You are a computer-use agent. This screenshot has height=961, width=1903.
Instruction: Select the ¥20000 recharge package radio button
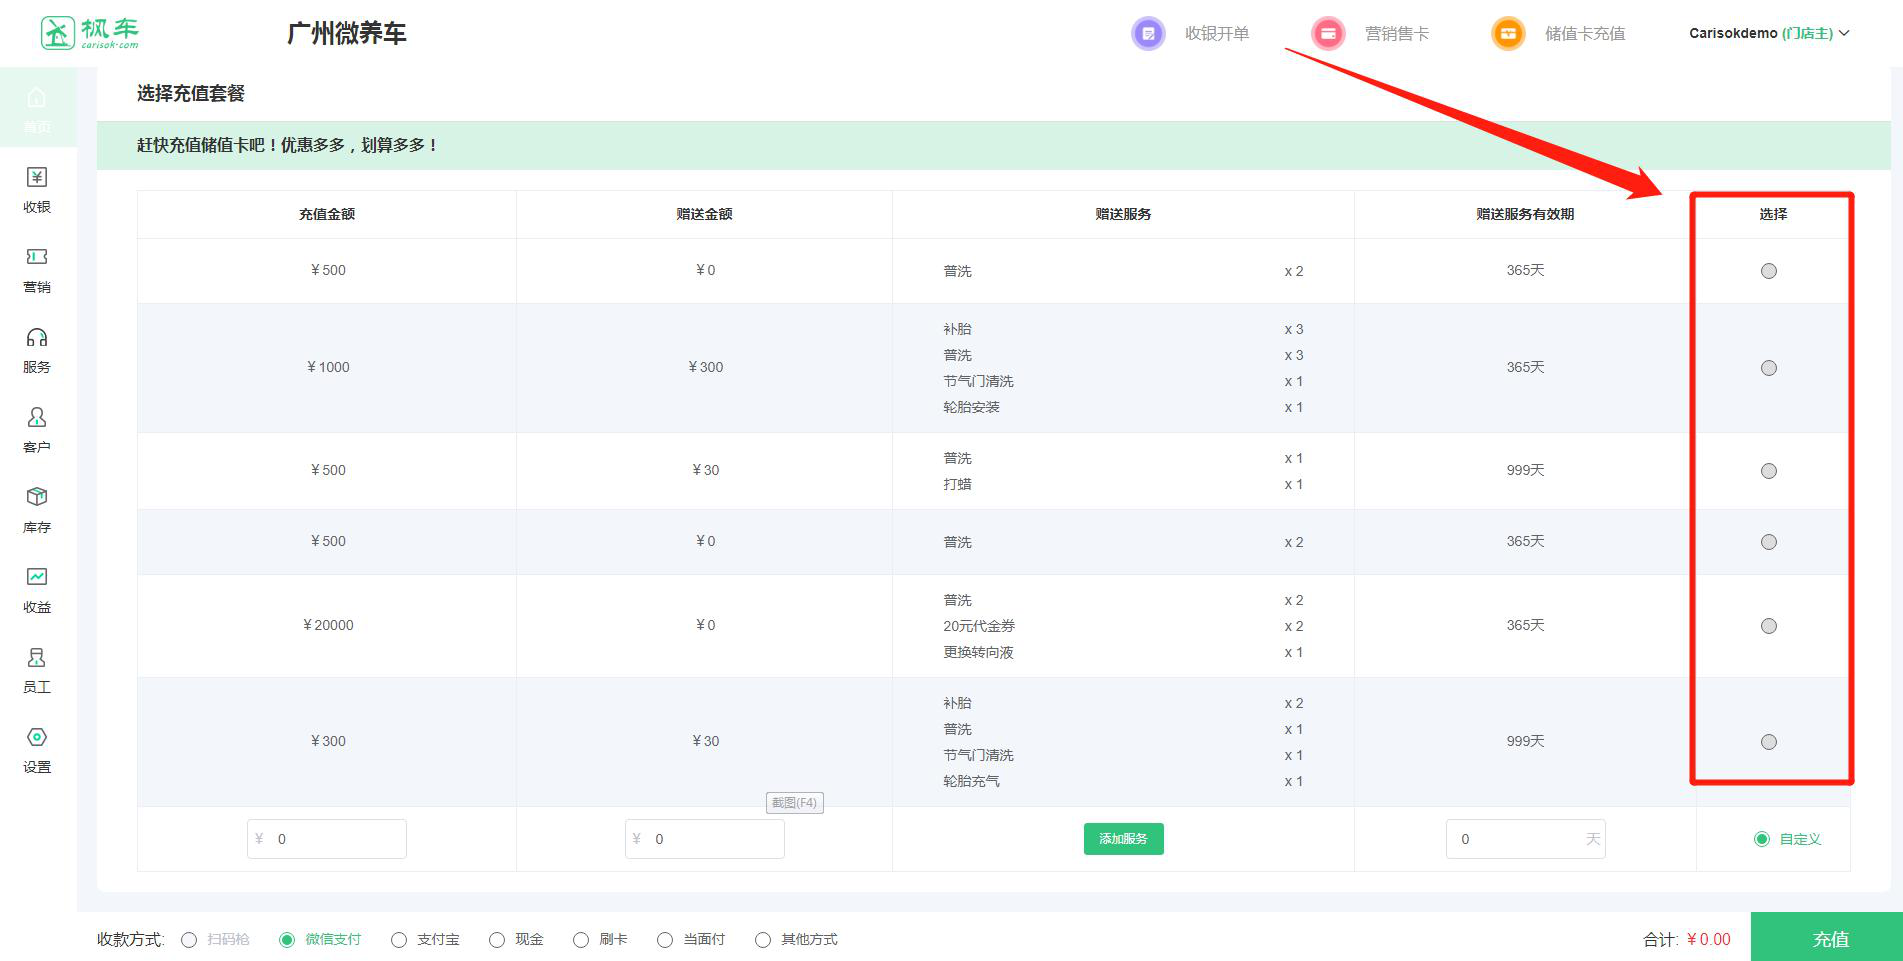click(1768, 626)
